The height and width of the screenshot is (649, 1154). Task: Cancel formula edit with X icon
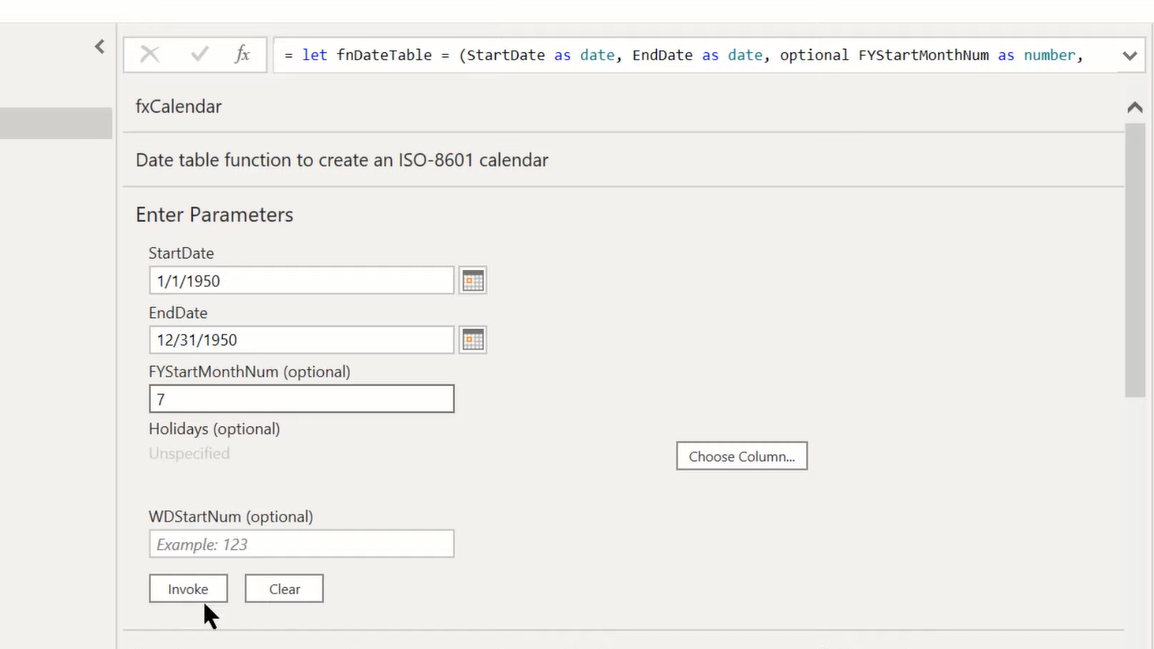click(149, 54)
